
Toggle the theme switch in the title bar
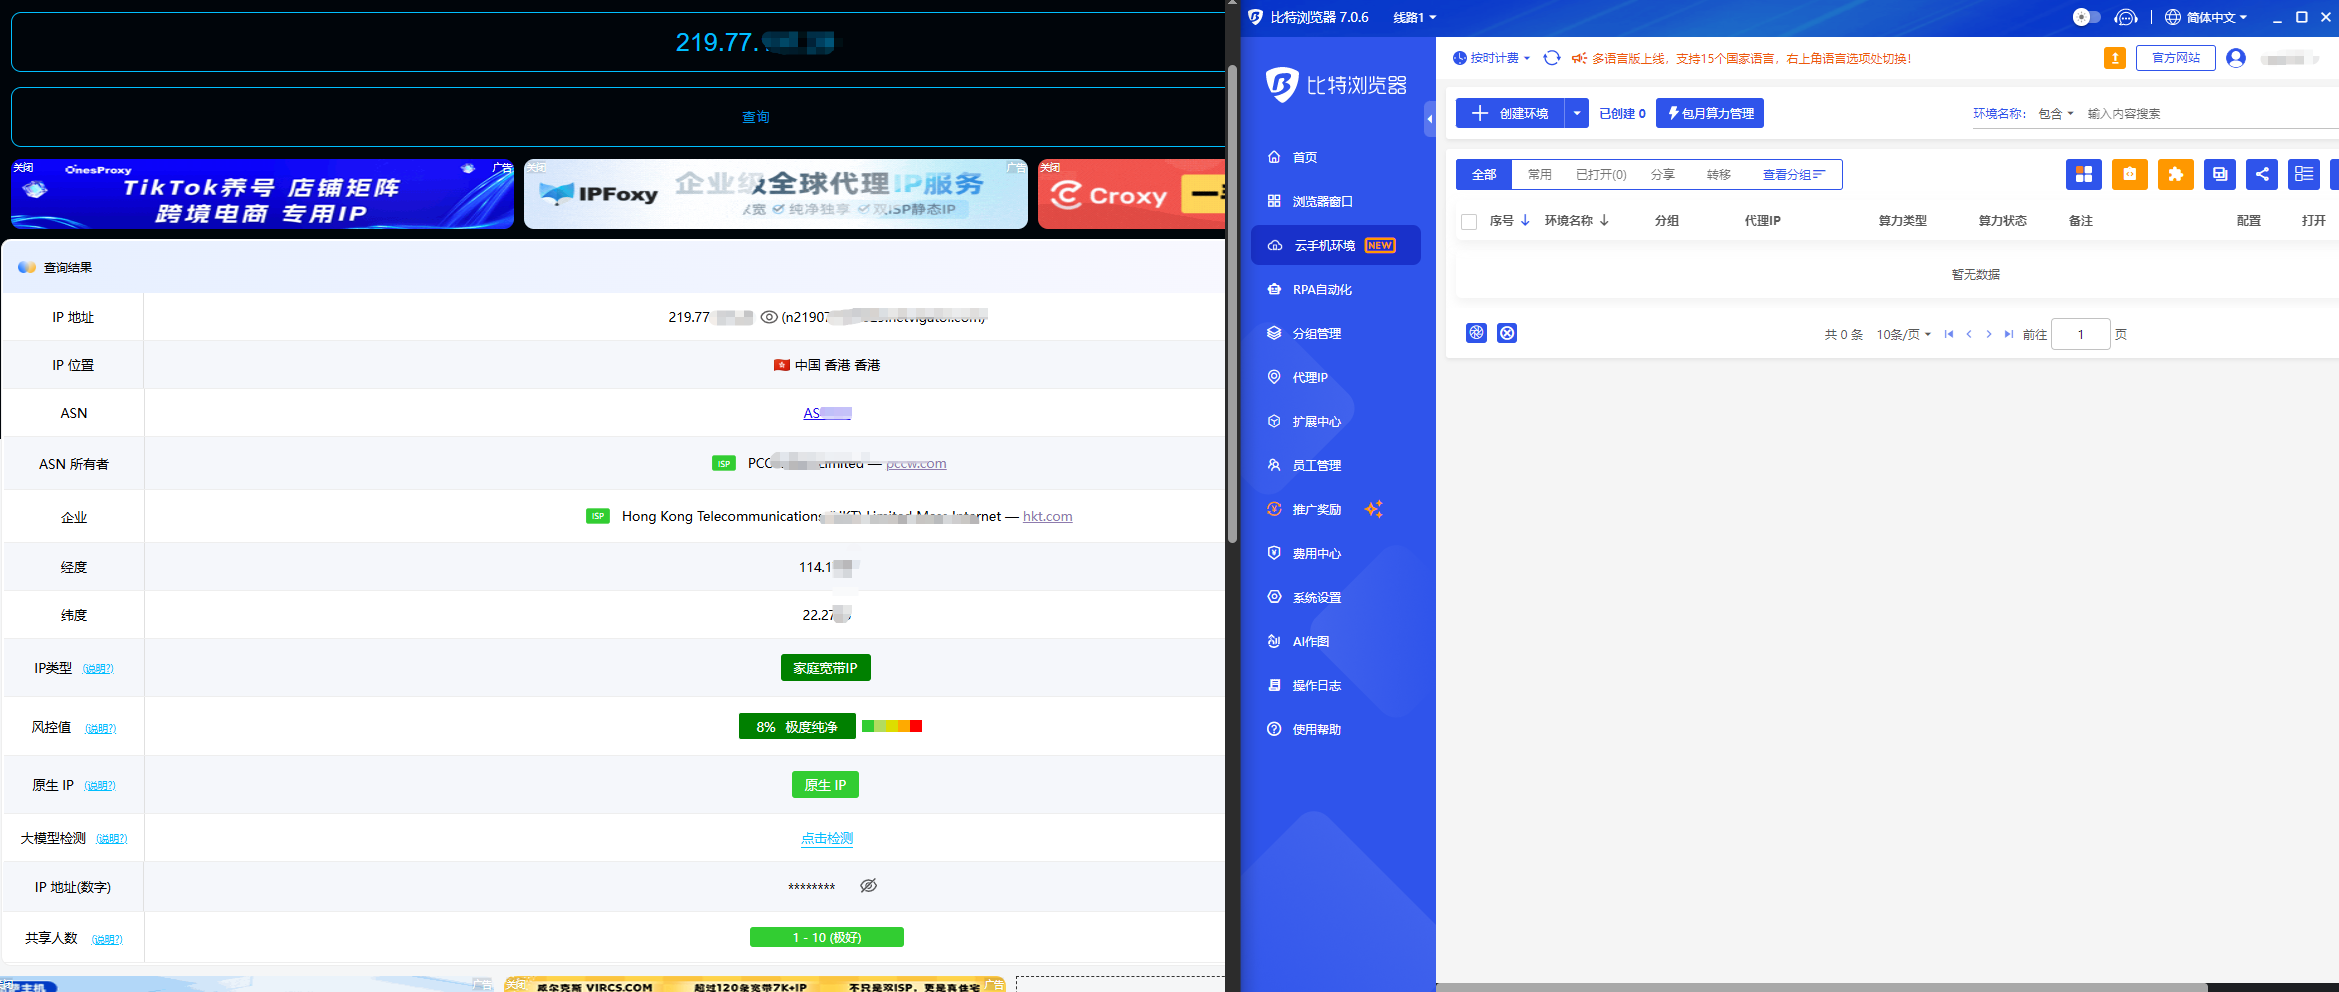pyautogui.click(x=2086, y=17)
